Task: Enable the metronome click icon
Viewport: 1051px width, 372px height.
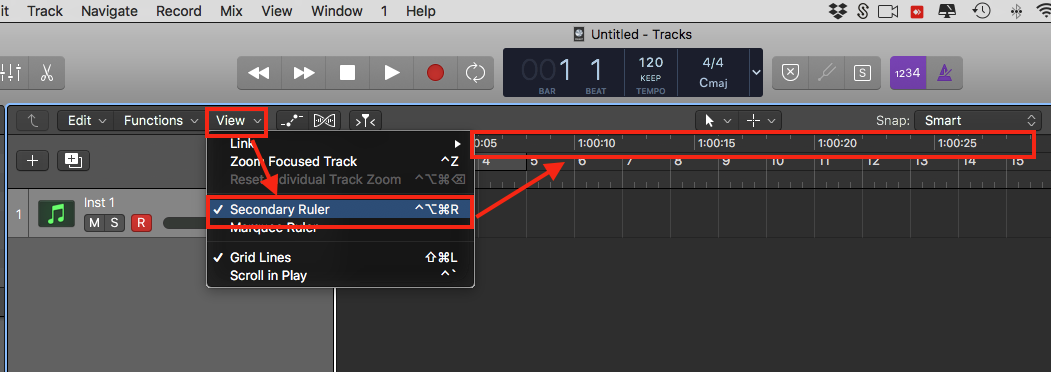Action: point(945,72)
